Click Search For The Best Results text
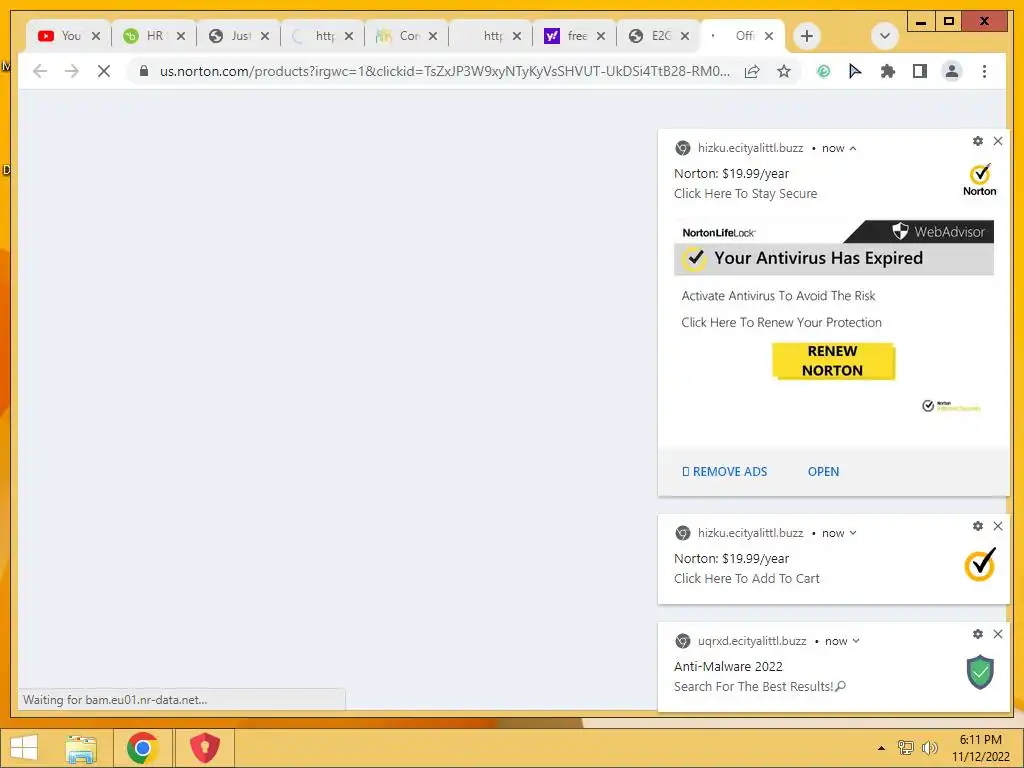Screen dimensions: 1024x768 [760, 686]
